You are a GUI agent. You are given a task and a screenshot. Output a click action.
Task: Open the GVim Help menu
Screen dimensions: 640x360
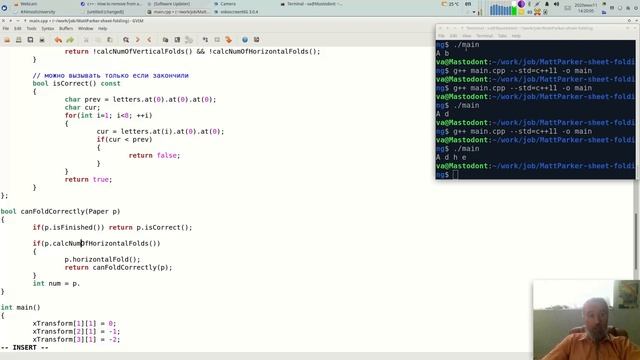[102, 29]
